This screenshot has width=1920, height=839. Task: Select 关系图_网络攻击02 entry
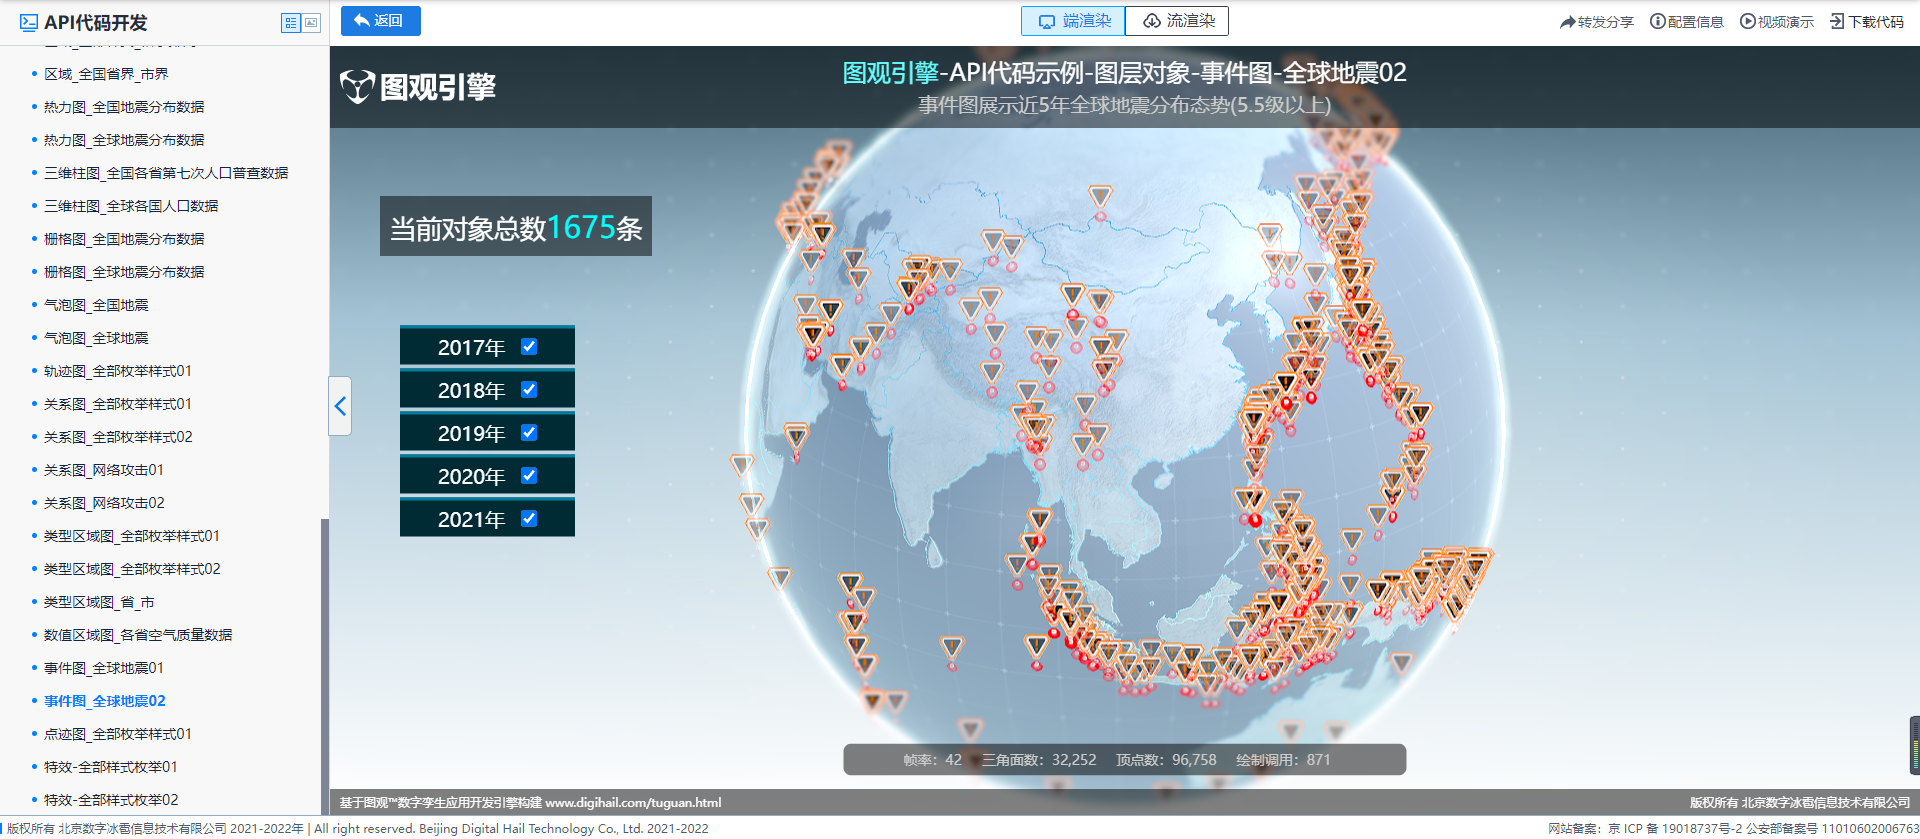pyautogui.click(x=104, y=503)
